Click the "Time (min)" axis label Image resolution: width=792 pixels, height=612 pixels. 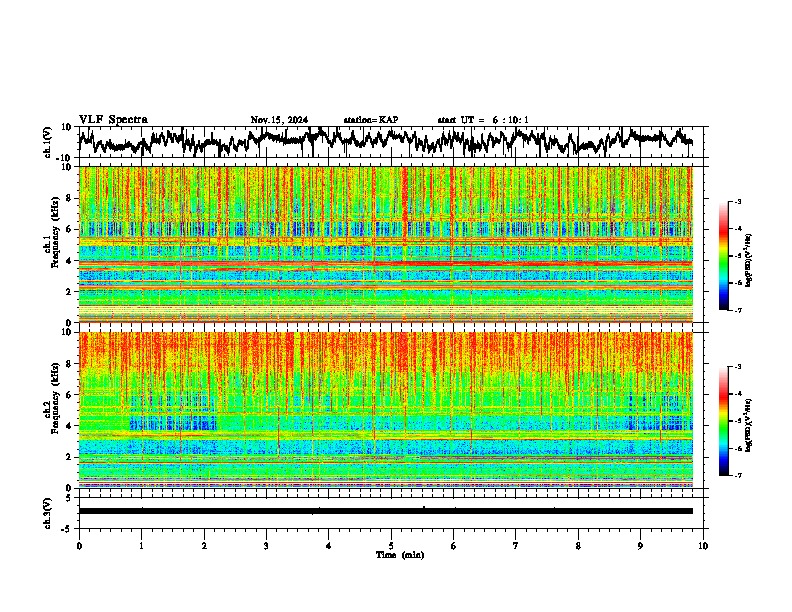pyautogui.click(x=400, y=555)
